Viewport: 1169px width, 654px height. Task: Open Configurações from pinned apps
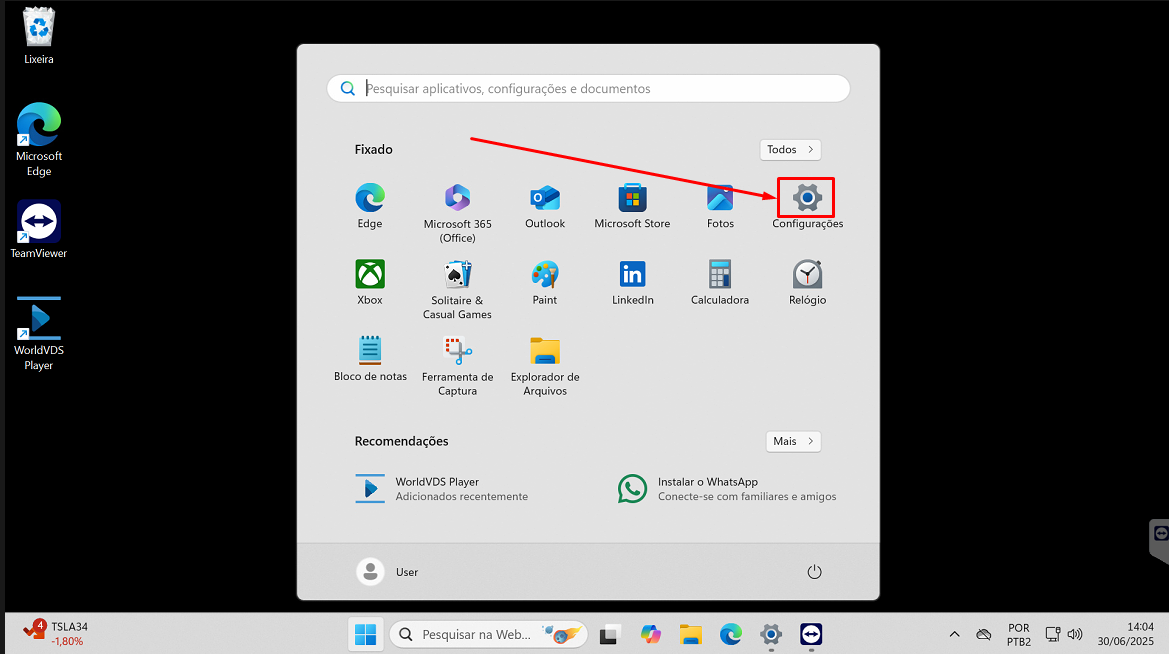point(807,206)
